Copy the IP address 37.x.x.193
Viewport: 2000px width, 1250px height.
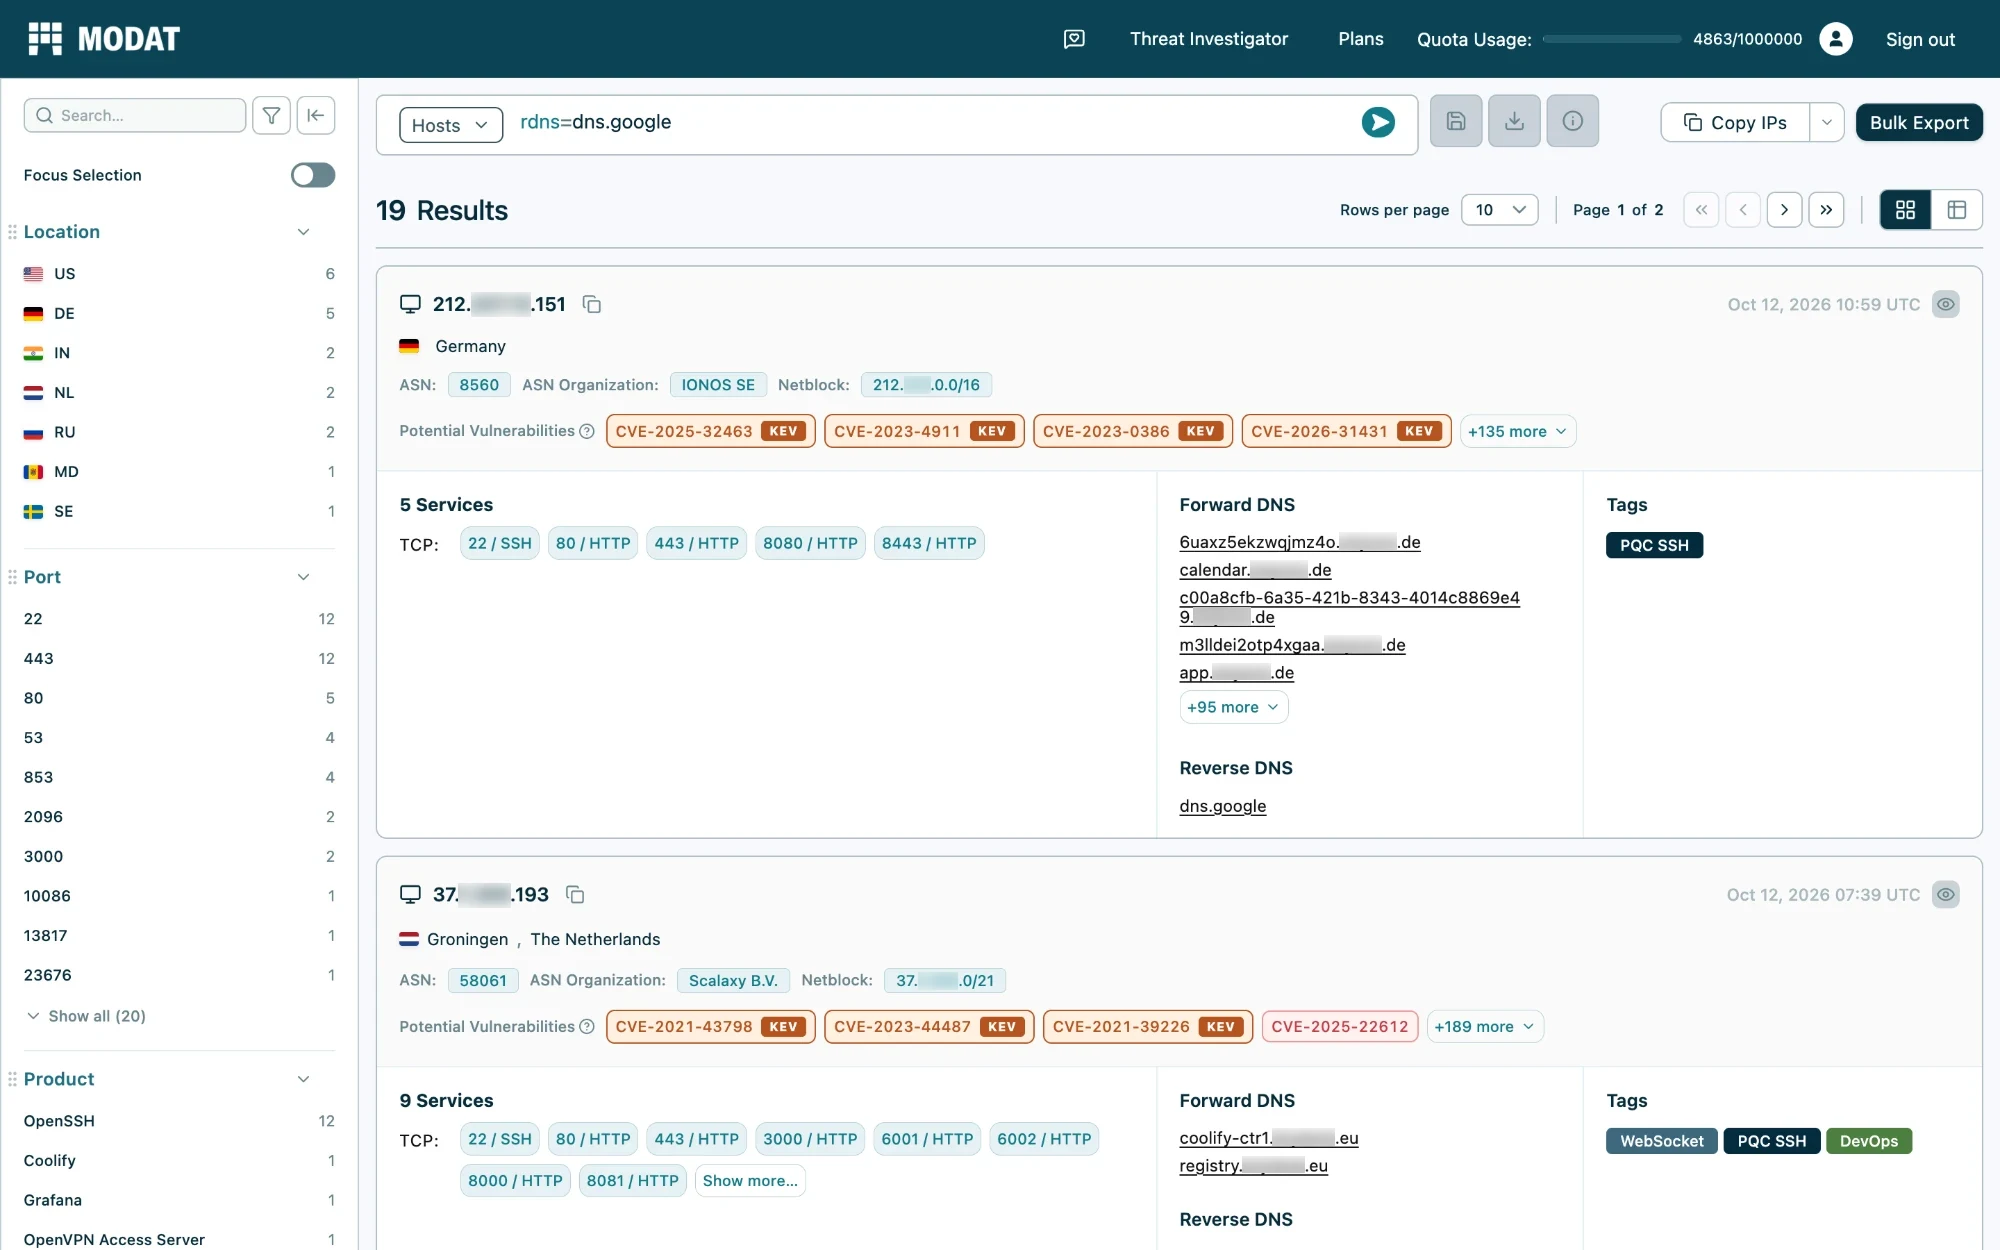coord(575,894)
